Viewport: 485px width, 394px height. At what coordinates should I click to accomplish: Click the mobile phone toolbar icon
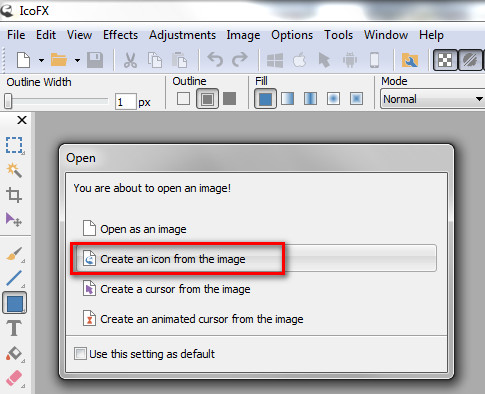[x=374, y=60]
